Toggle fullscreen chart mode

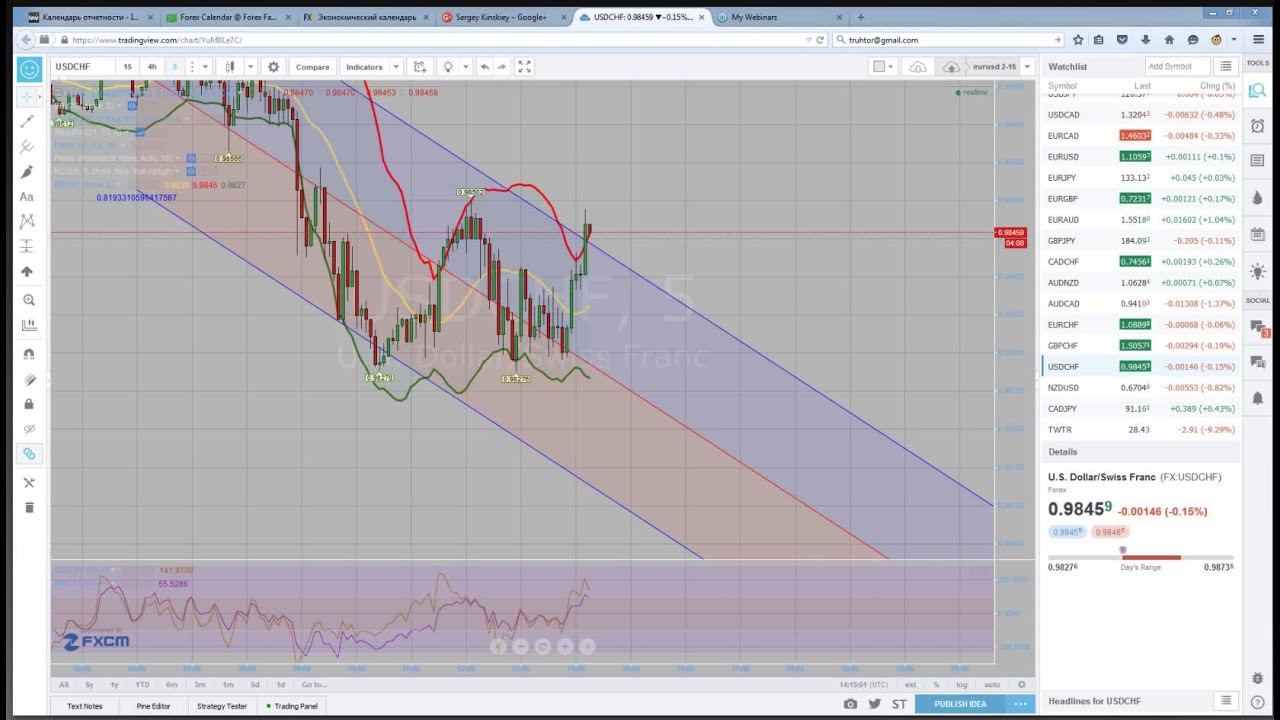(x=524, y=67)
